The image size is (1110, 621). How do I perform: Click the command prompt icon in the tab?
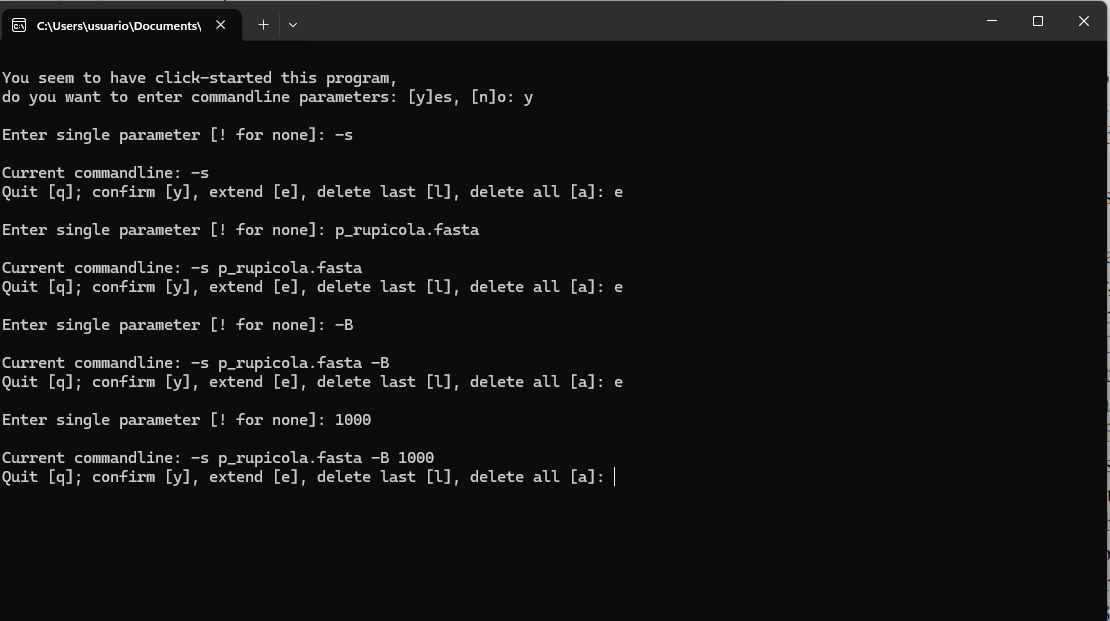coord(19,25)
